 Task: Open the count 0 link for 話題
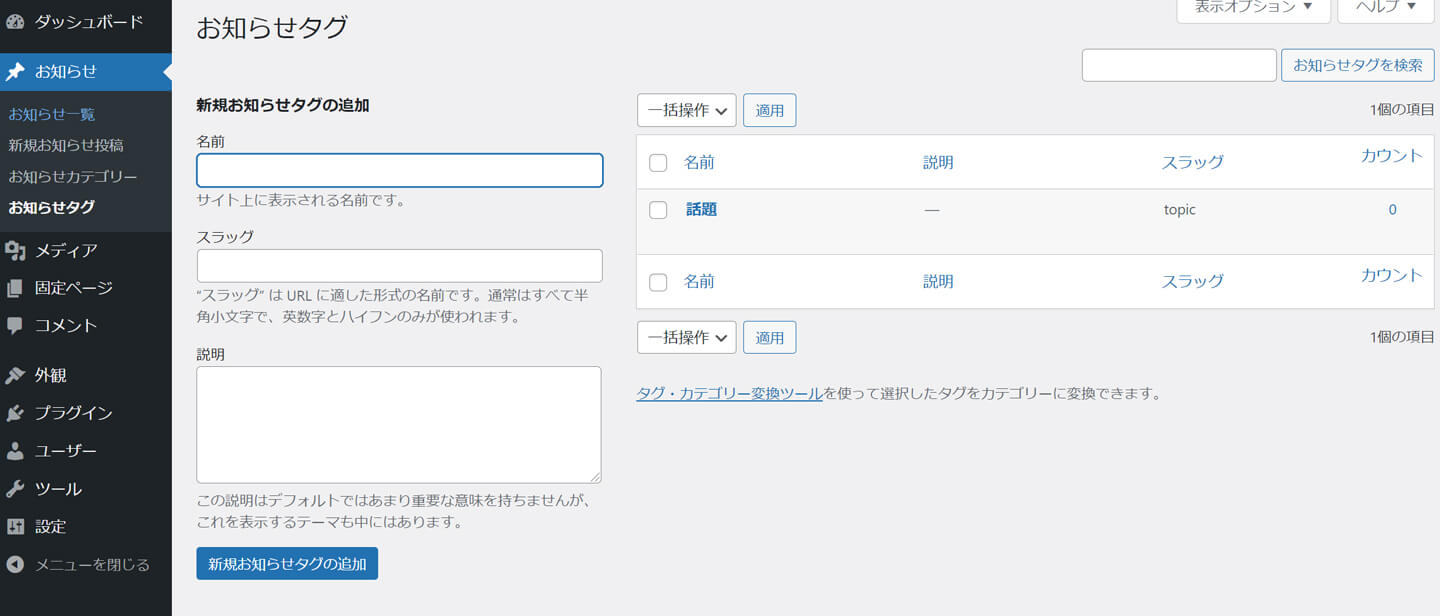(x=1392, y=209)
